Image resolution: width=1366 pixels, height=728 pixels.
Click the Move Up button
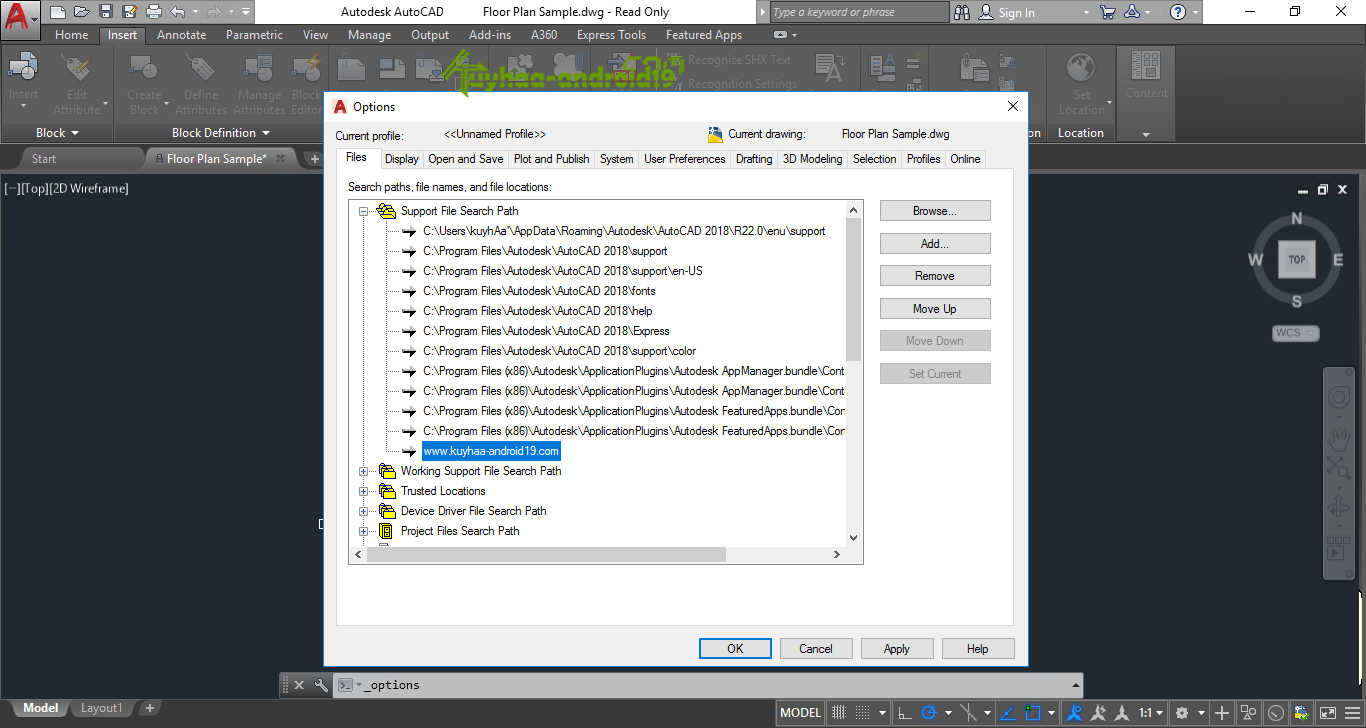point(935,309)
